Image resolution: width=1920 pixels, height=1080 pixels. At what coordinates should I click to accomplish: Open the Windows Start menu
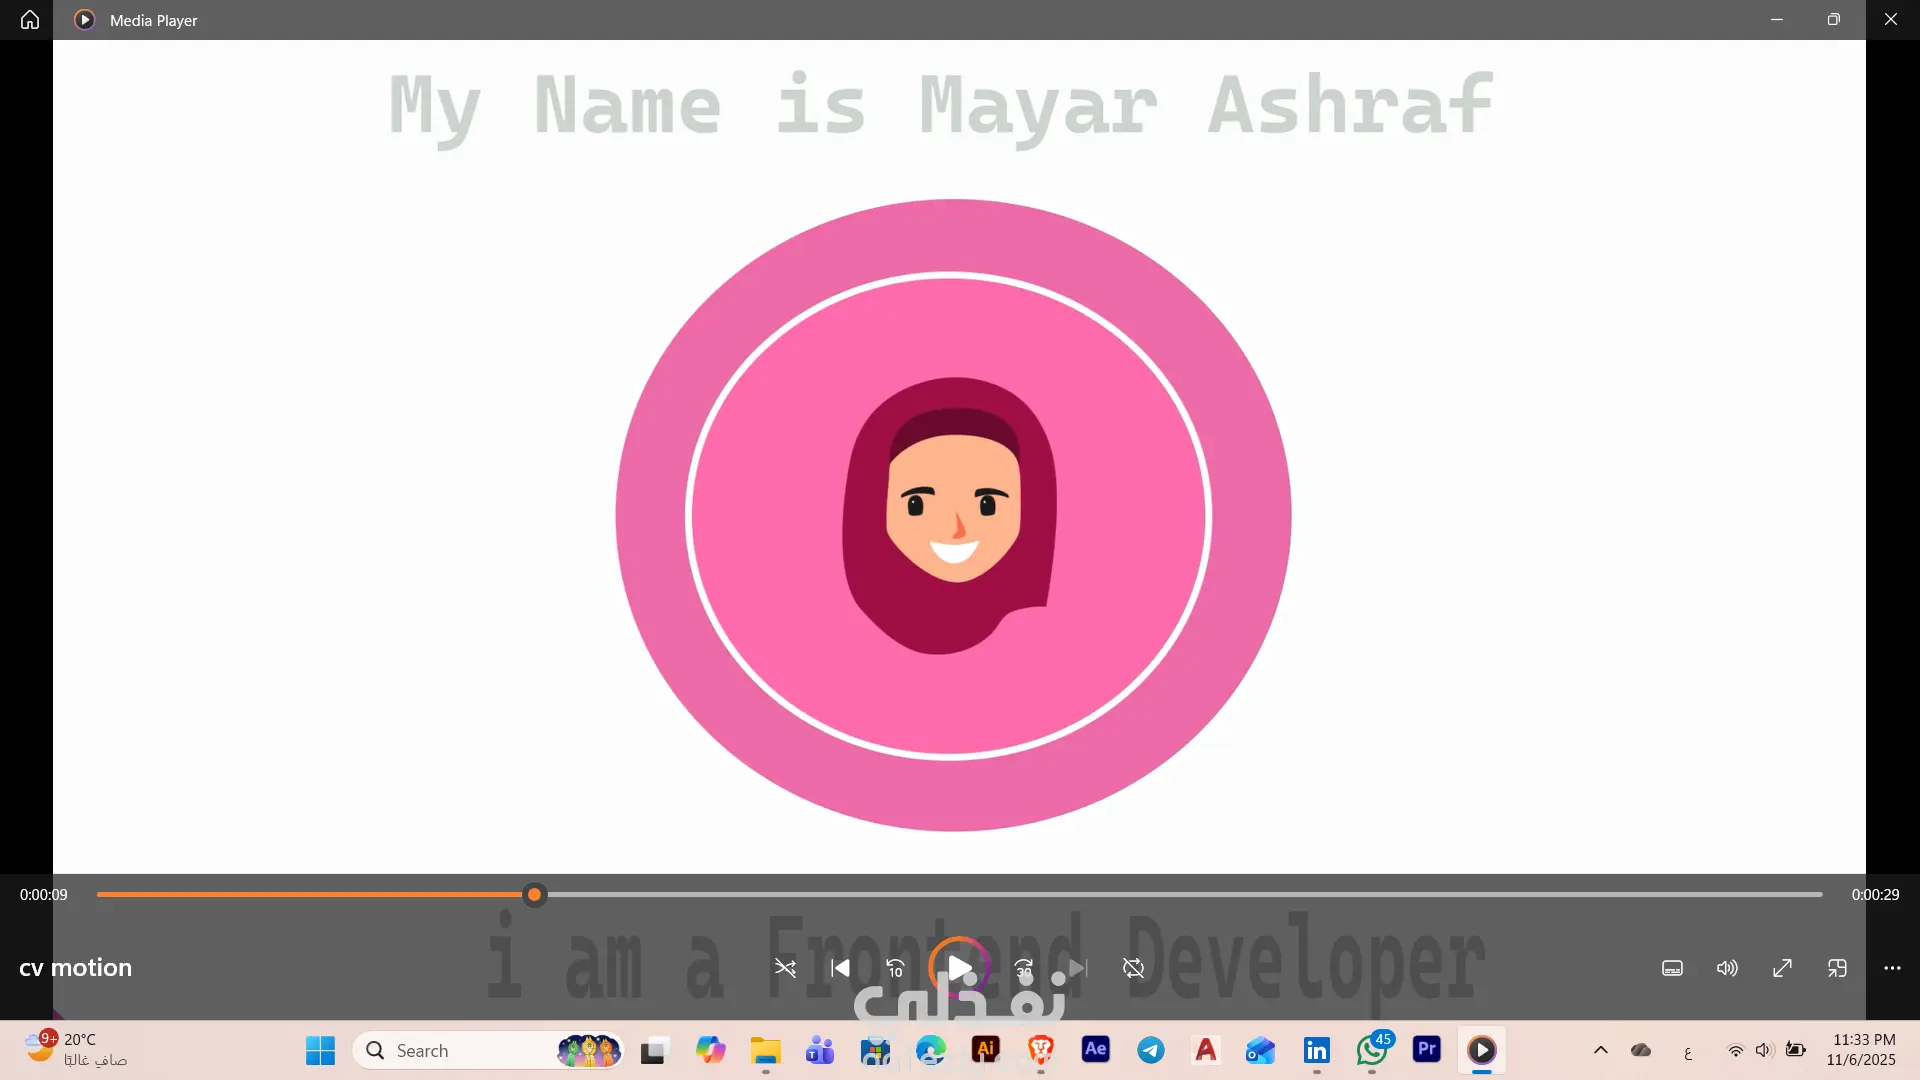(x=320, y=1051)
